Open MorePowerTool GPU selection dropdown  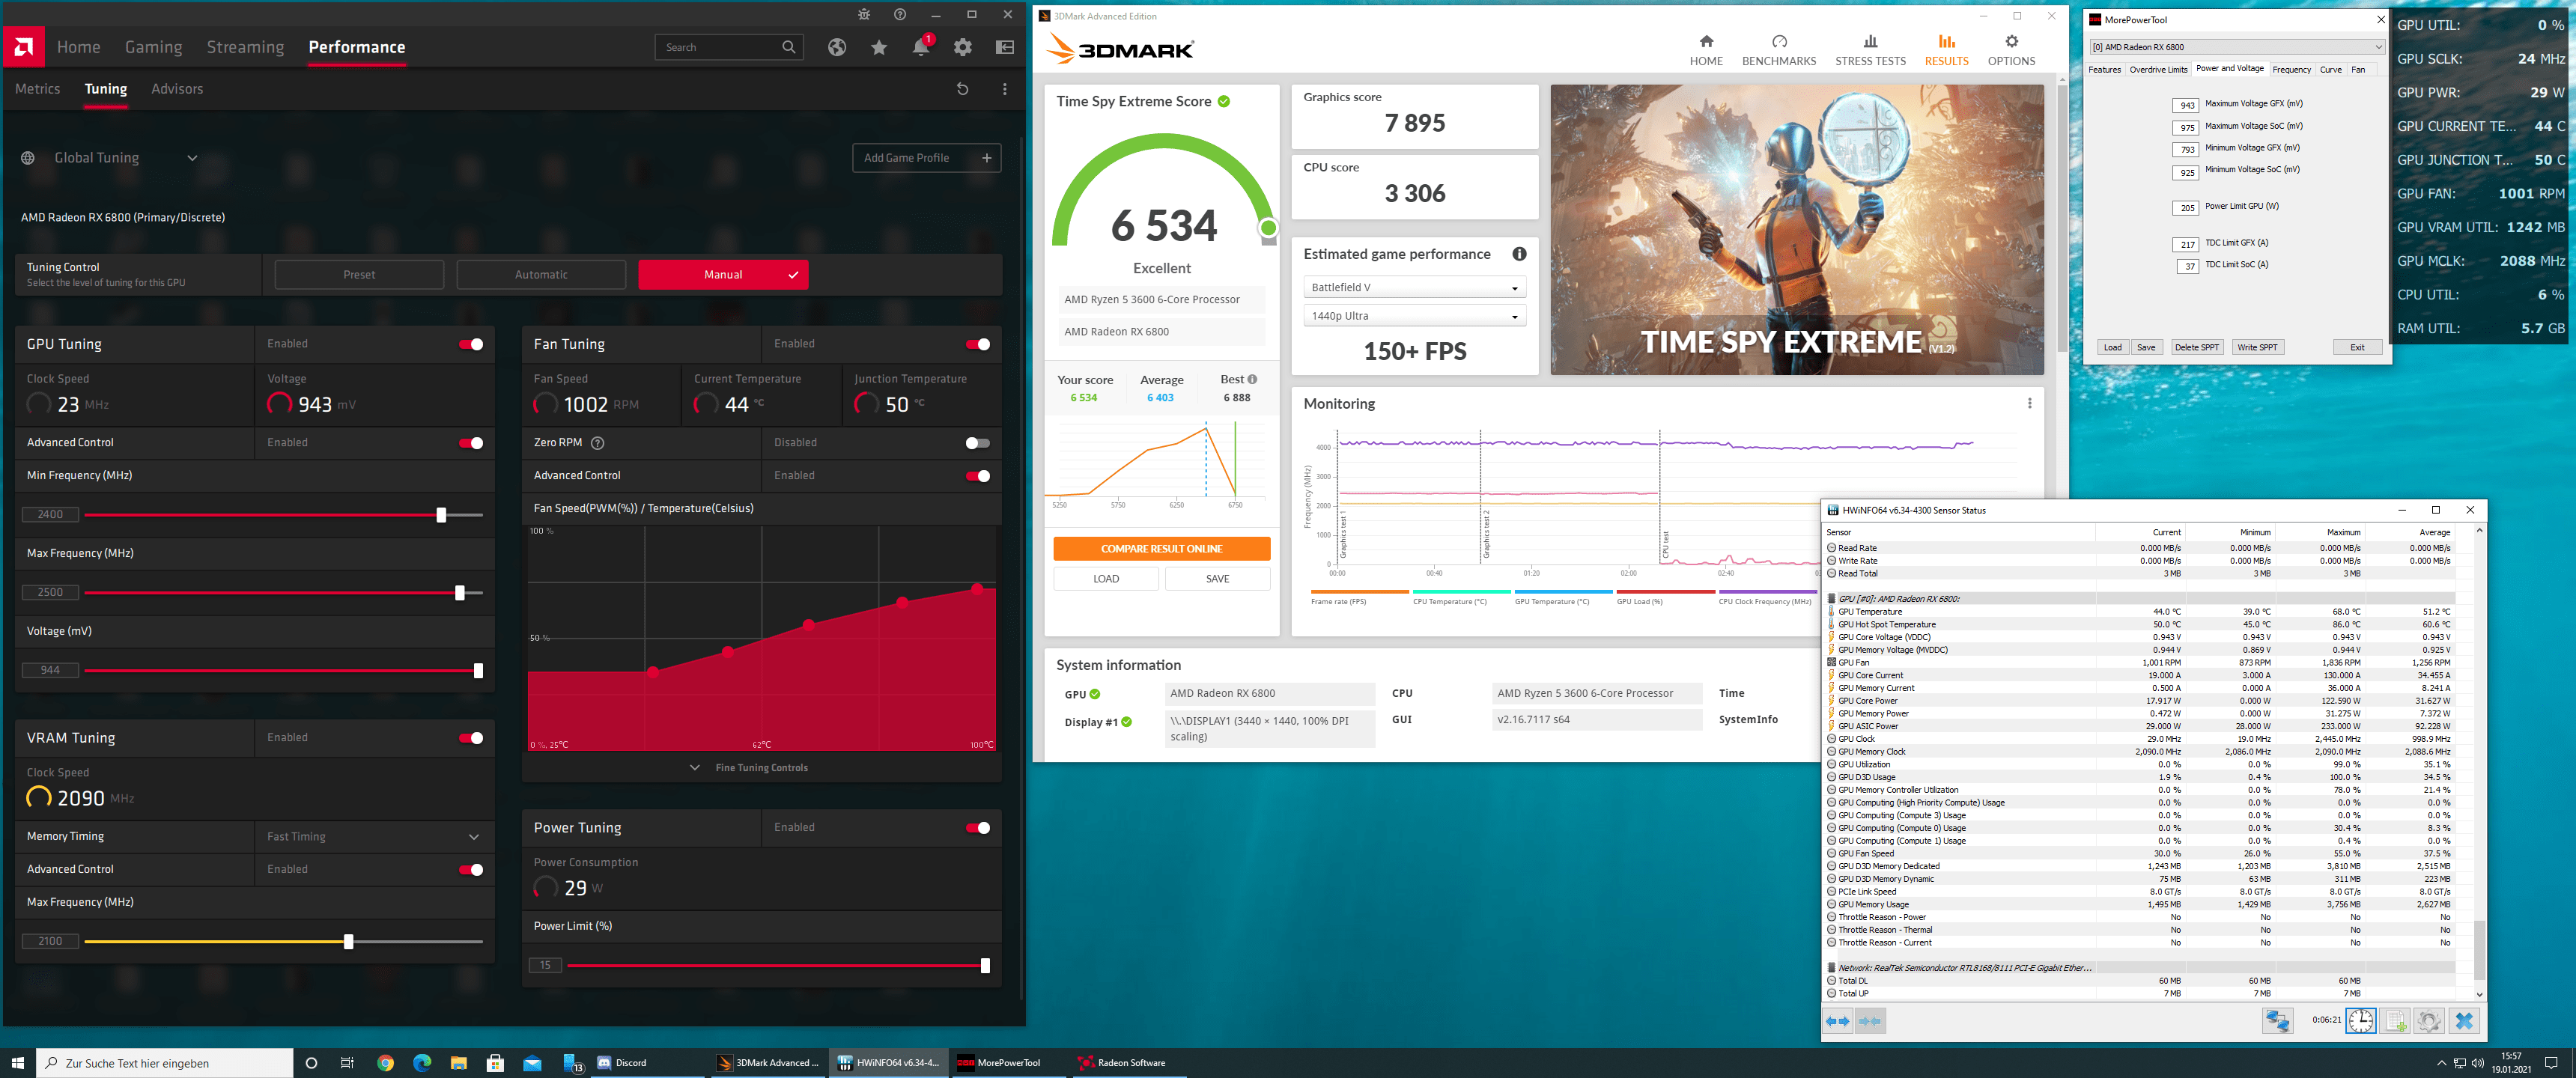click(2236, 47)
